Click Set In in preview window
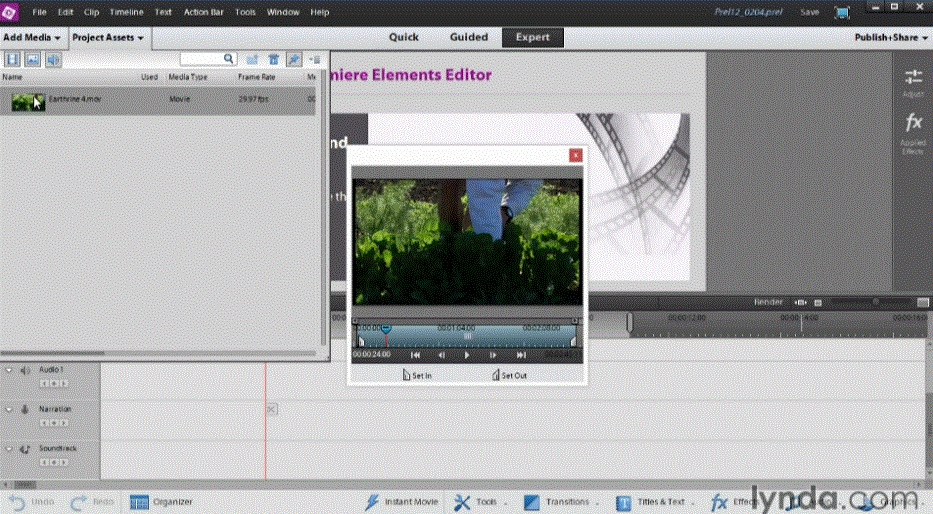The image size is (933, 514). (417, 375)
